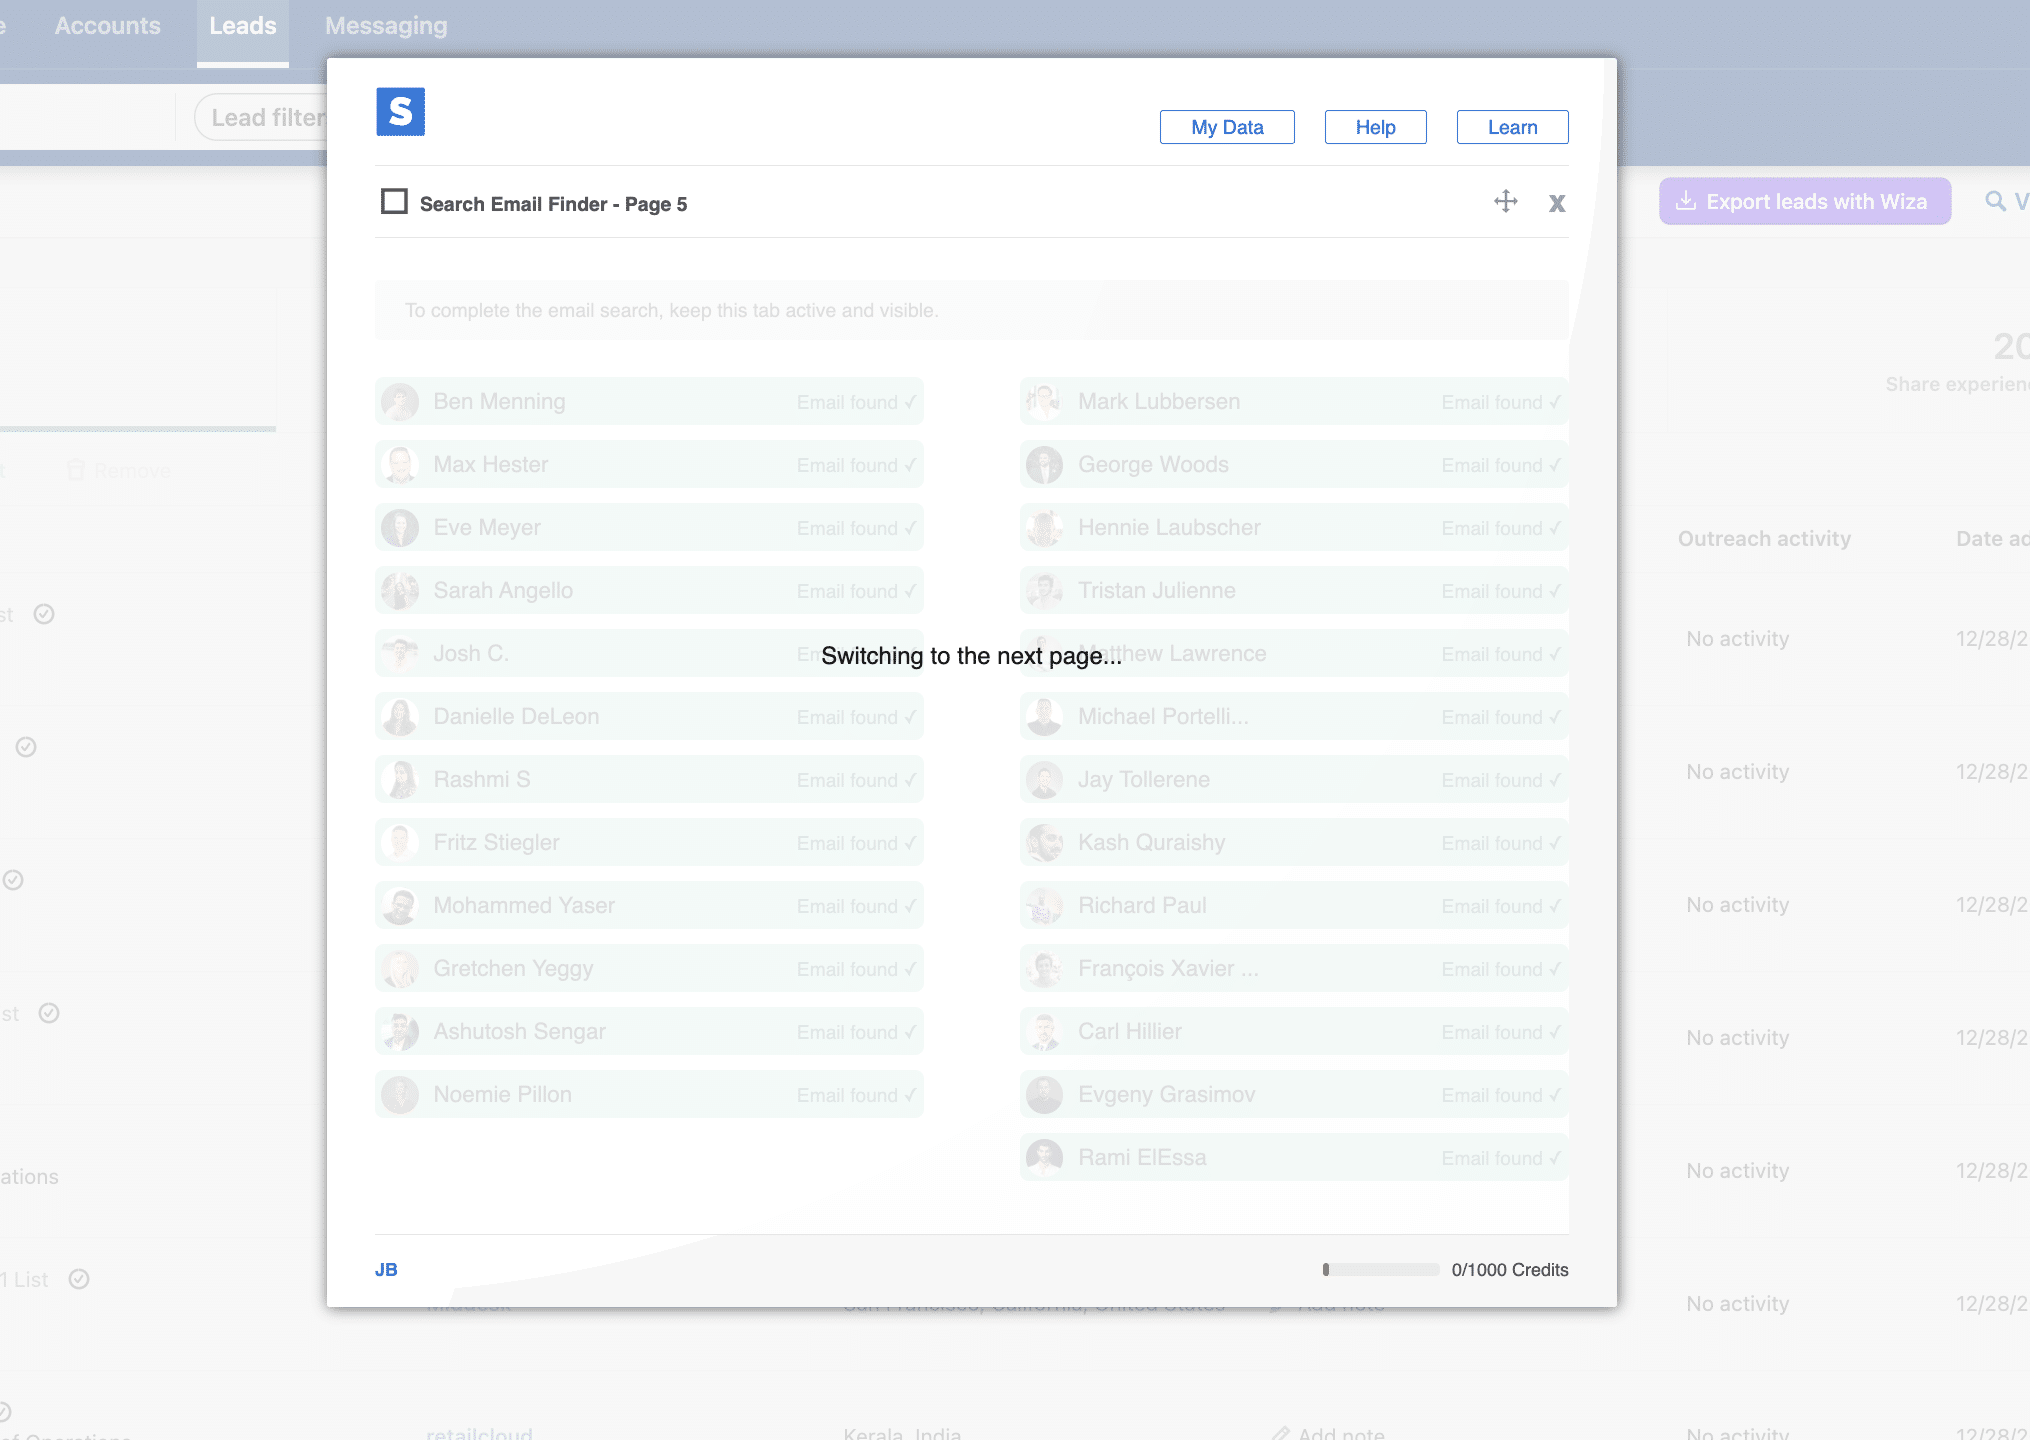Toggle the Search Email Finder header checkbox
Image resolution: width=2030 pixels, height=1440 pixels.
394,202
